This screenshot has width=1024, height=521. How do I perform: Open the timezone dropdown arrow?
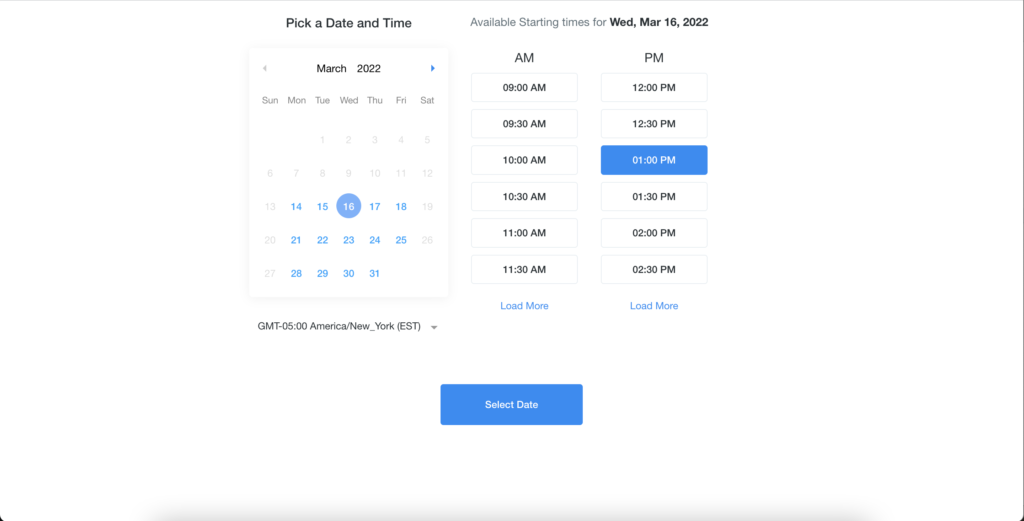click(434, 327)
